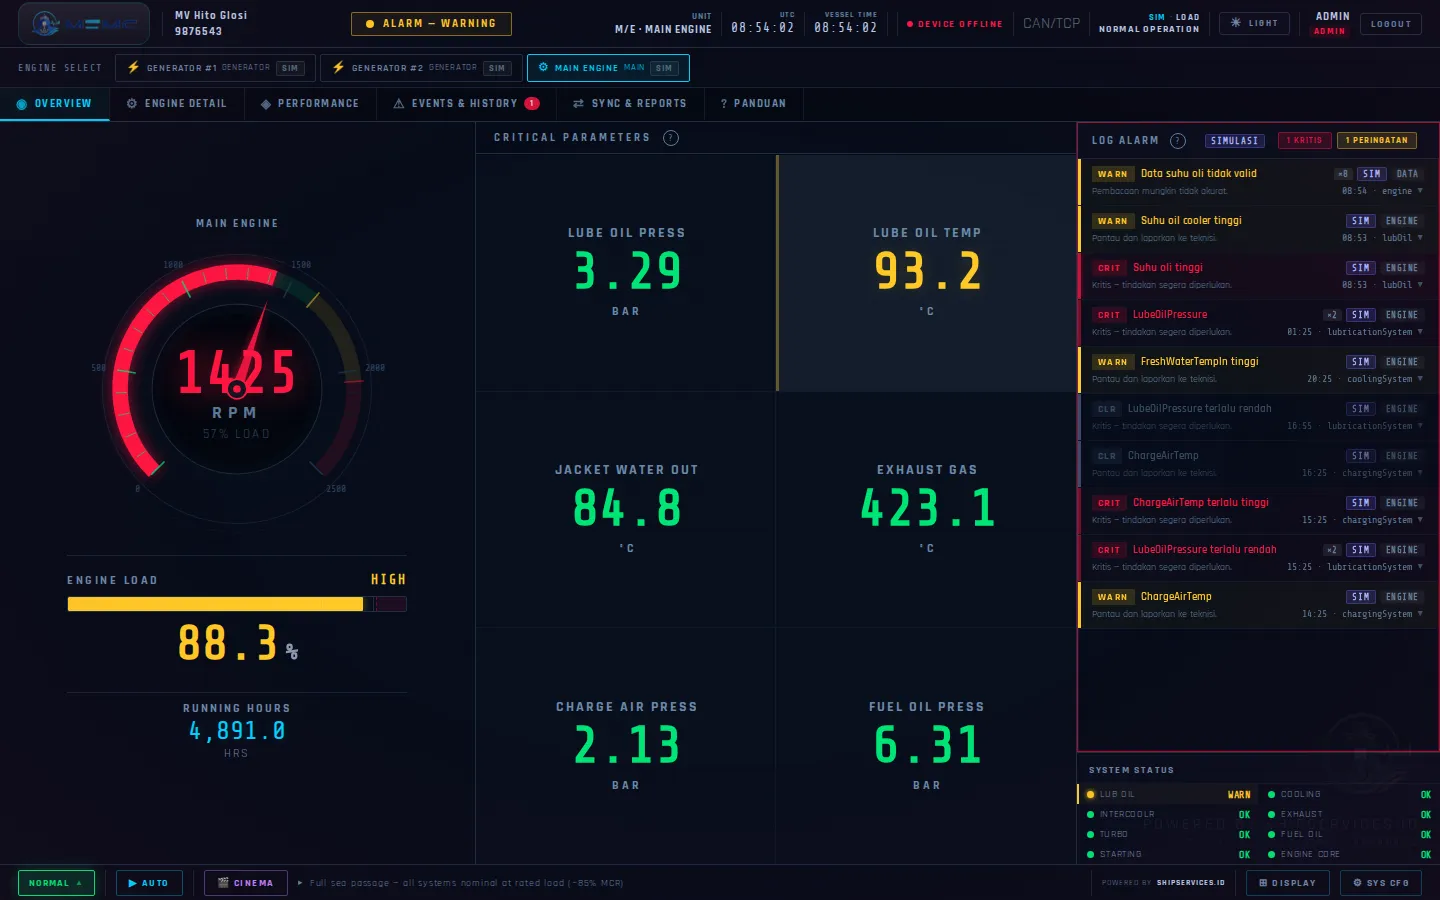Click the red badge on Events & History
Viewport: 1440px width, 900px height.
[532, 103]
